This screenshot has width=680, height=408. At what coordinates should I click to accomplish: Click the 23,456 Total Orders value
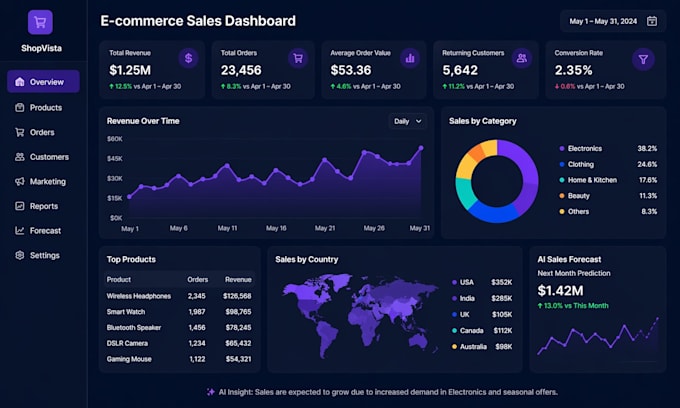tap(241, 70)
